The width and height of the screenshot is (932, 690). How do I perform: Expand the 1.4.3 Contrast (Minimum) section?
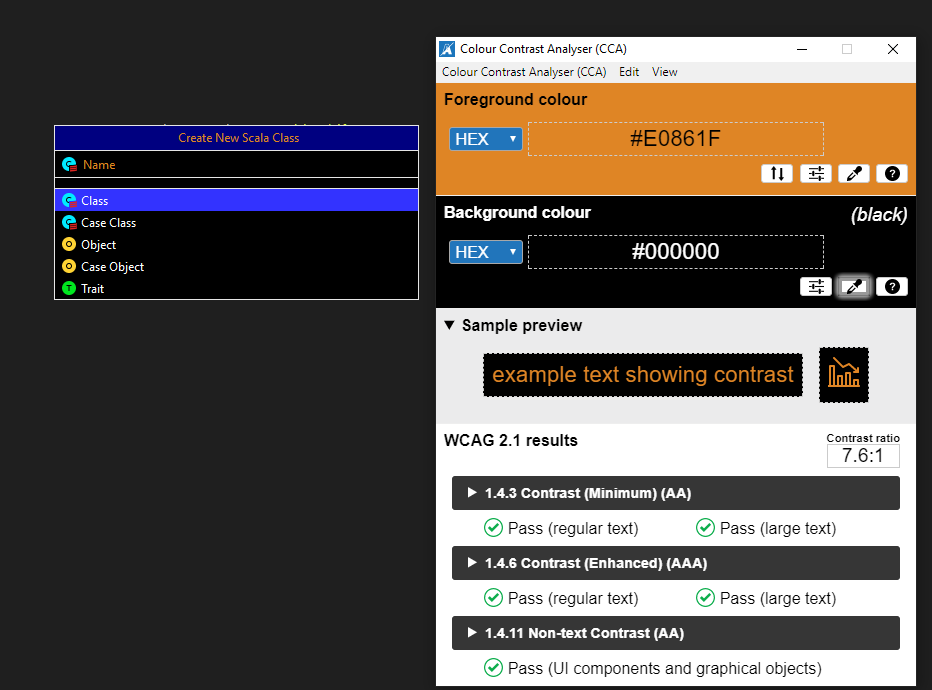click(471, 492)
